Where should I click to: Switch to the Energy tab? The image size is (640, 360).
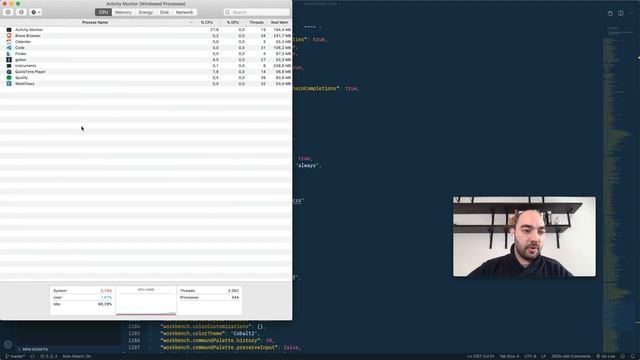click(145, 12)
